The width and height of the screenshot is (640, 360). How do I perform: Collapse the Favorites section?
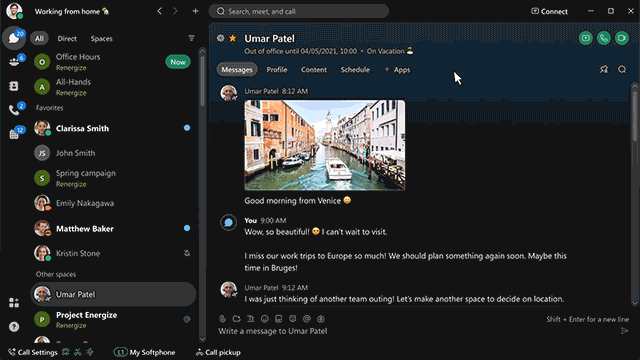click(49, 108)
